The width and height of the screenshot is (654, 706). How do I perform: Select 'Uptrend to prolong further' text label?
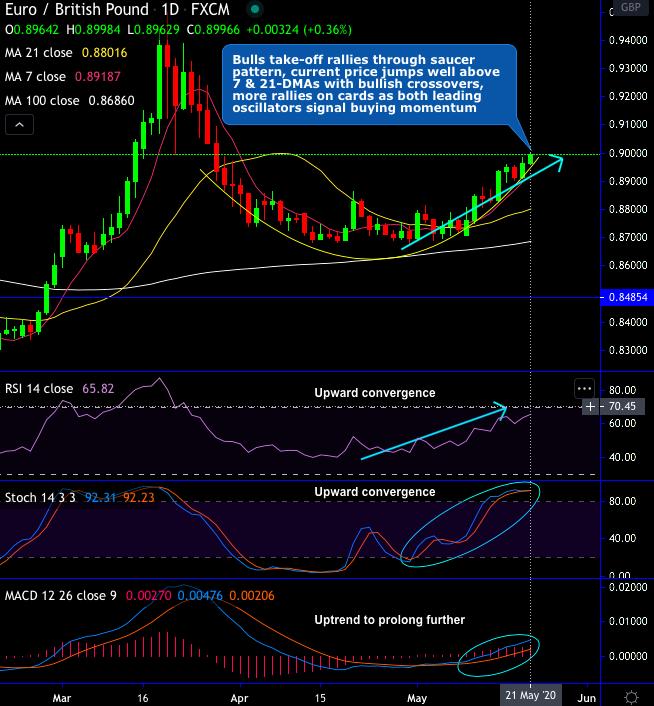coord(390,620)
